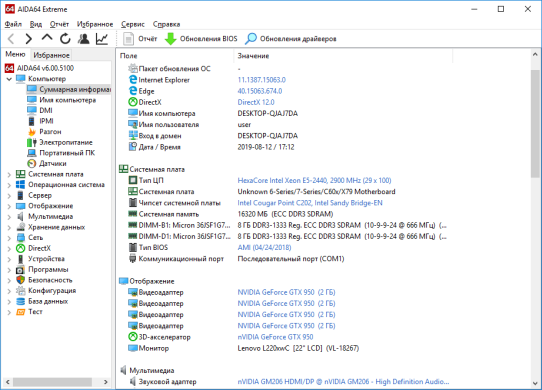Open the Вид menu
The height and width of the screenshot is (390, 542).
click(36, 24)
